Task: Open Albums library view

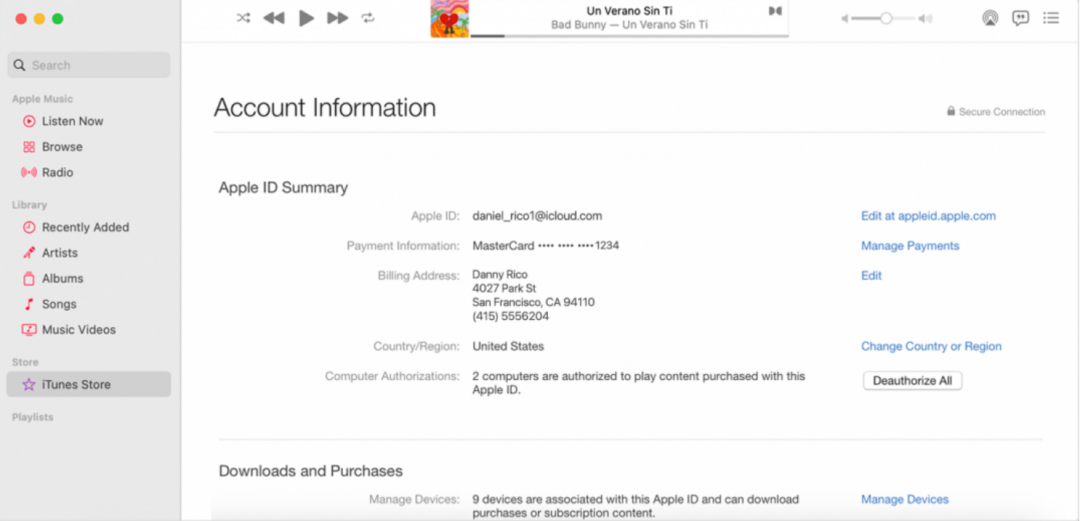Action: click(63, 278)
